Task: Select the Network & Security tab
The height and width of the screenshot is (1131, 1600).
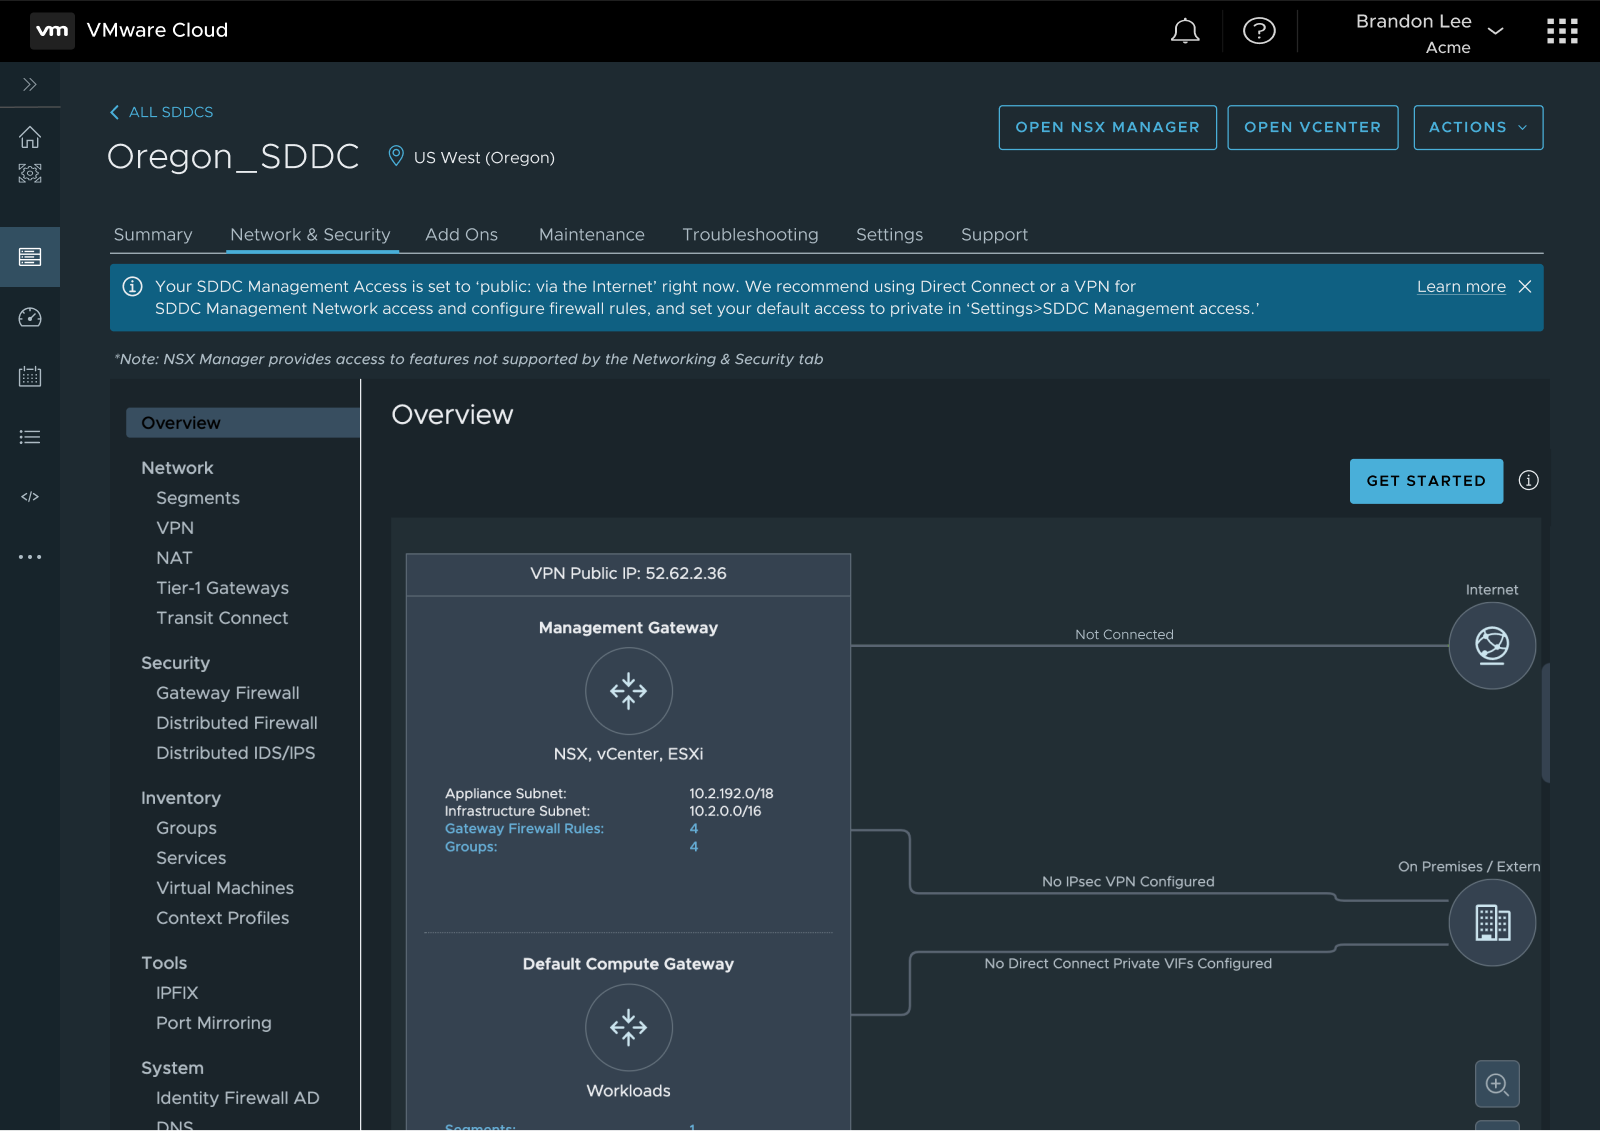Action: (x=310, y=235)
